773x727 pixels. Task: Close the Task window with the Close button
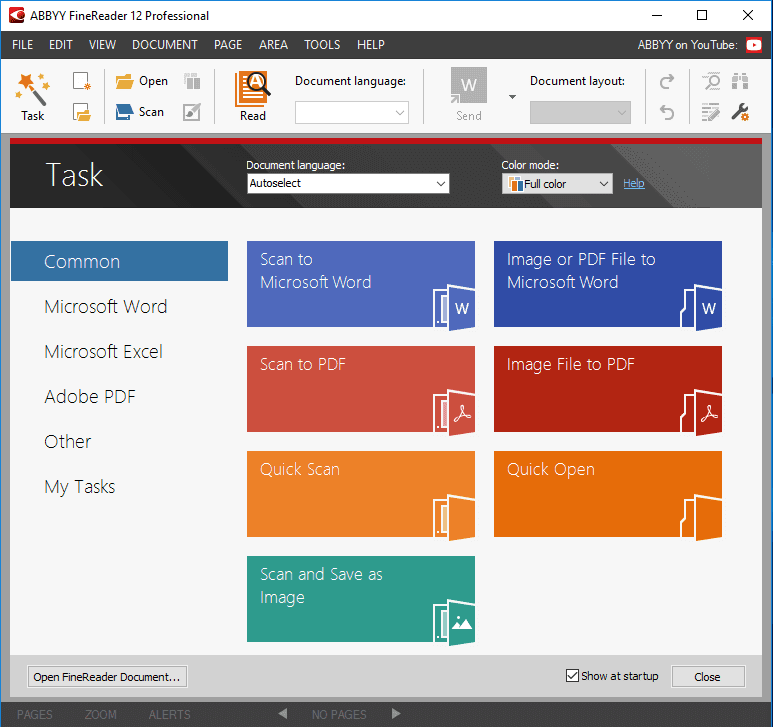pyautogui.click(x=708, y=677)
